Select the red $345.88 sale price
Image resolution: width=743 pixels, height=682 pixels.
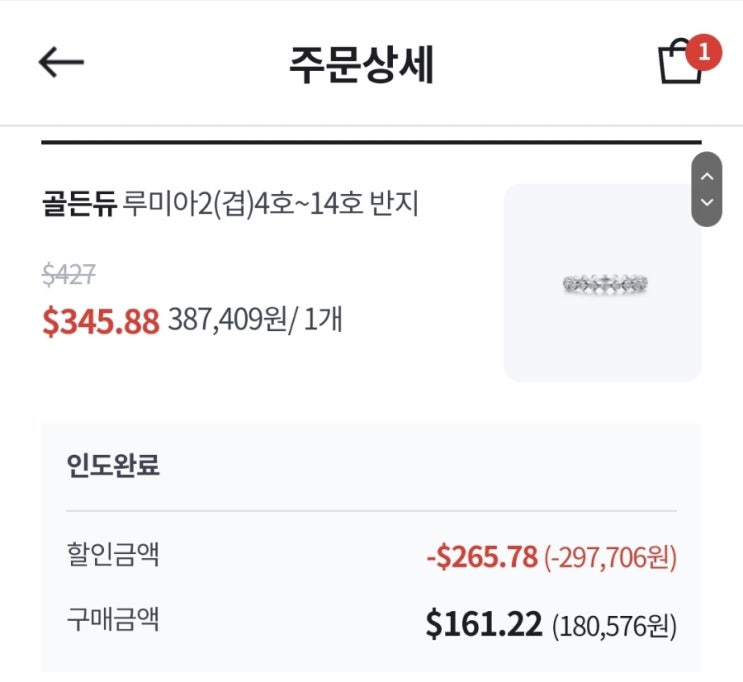pyautogui.click(x=100, y=321)
